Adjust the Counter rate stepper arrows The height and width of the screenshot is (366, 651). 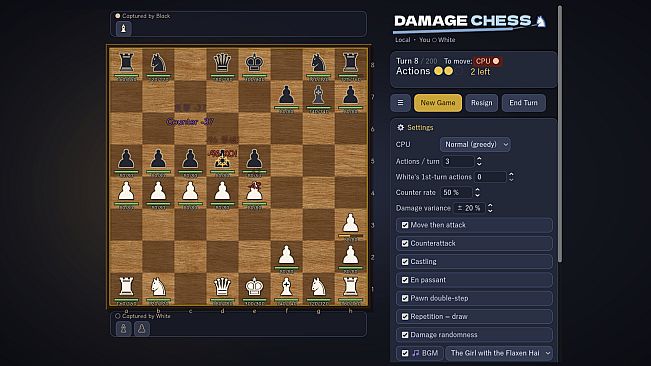[477, 192]
